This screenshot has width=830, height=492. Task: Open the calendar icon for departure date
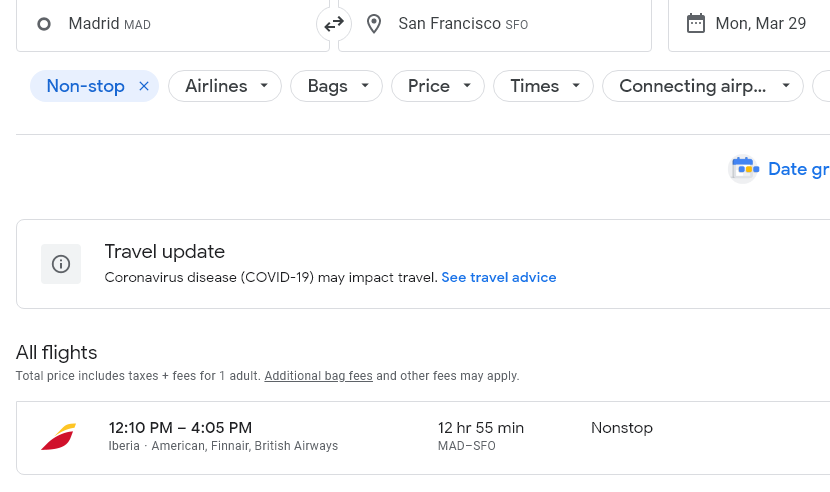pyautogui.click(x=696, y=23)
